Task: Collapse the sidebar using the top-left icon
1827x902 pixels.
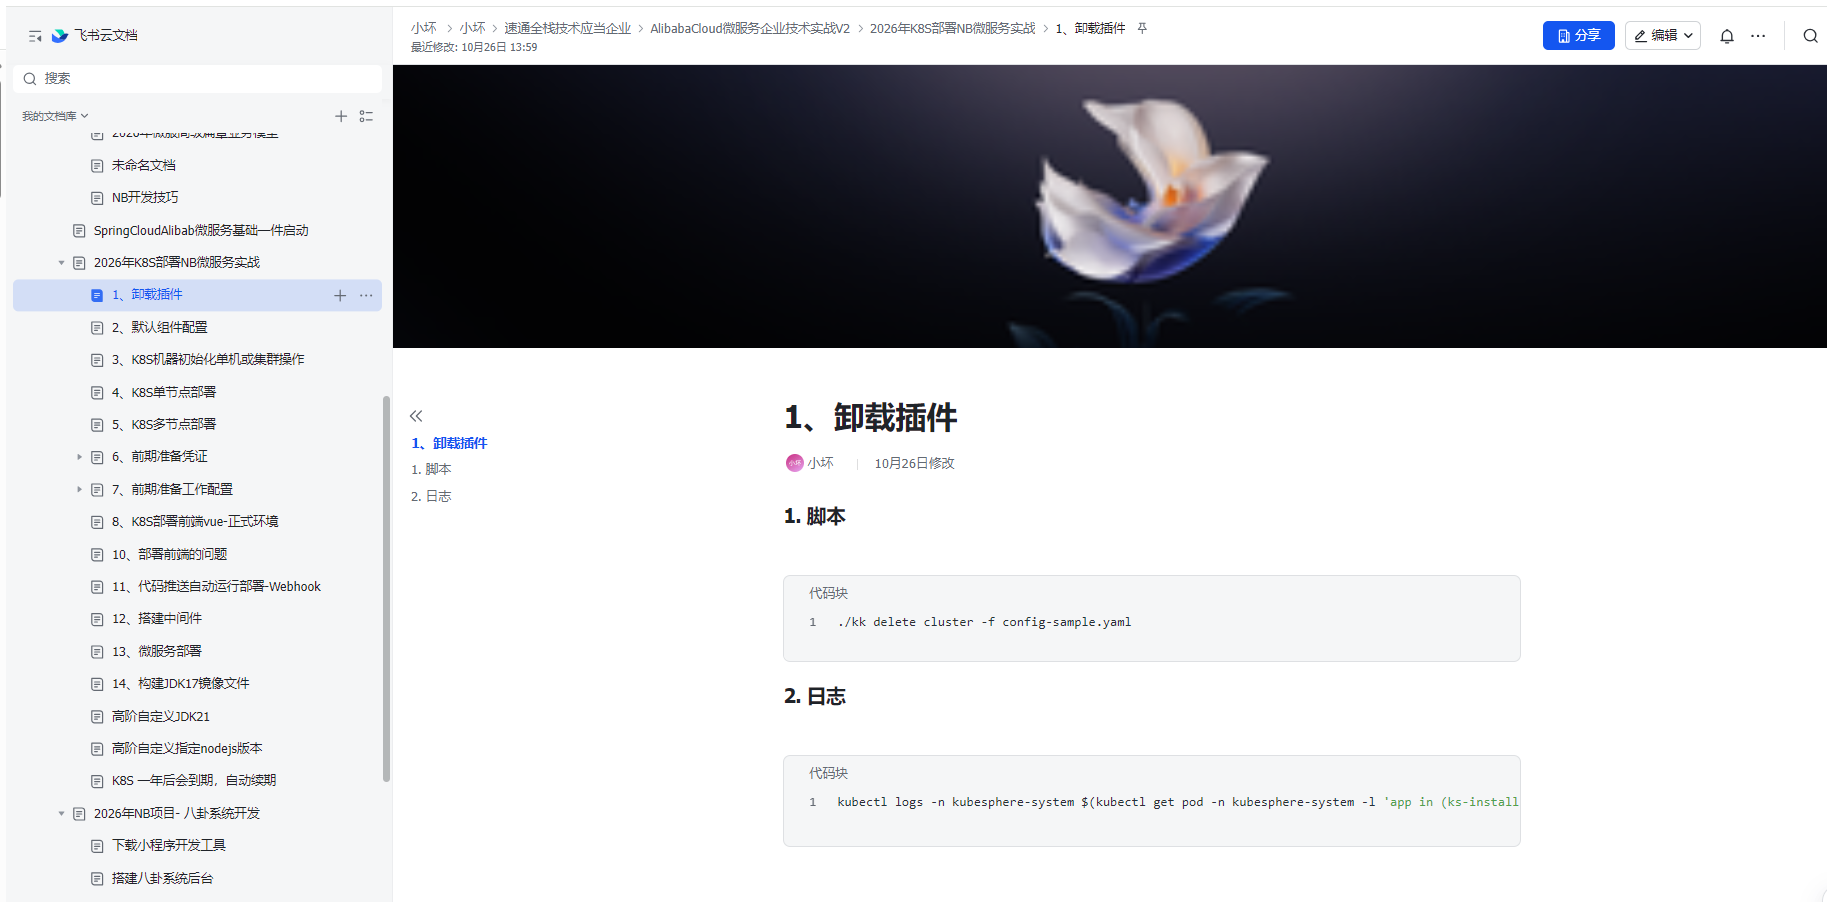Action: point(35,36)
